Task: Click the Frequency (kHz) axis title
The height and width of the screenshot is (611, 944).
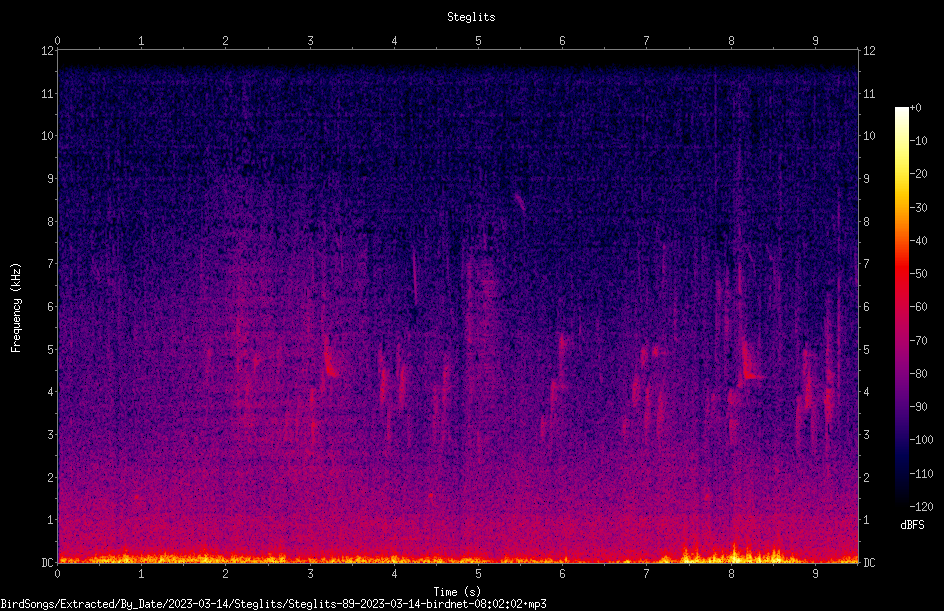Action: tap(16, 308)
